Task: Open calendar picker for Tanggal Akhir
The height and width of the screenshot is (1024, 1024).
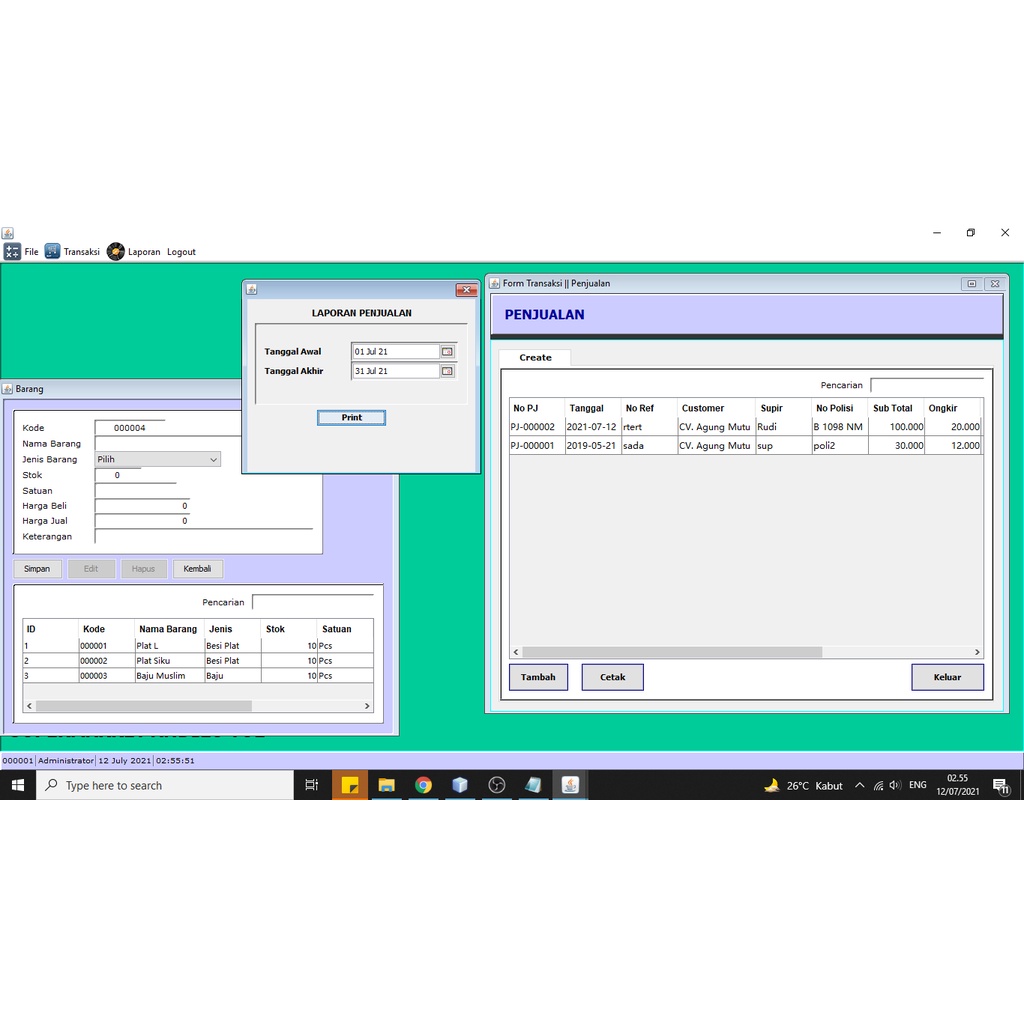Action: [447, 371]
